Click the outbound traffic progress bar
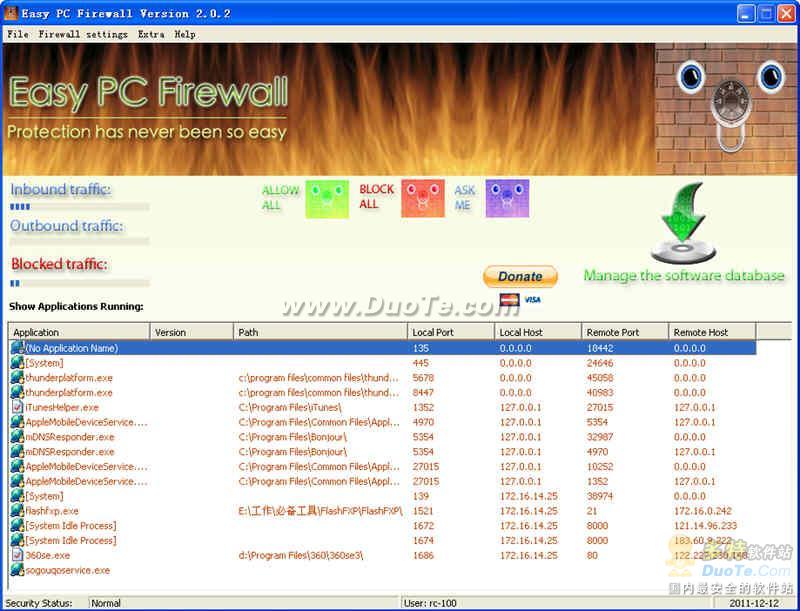 (80, 241)
